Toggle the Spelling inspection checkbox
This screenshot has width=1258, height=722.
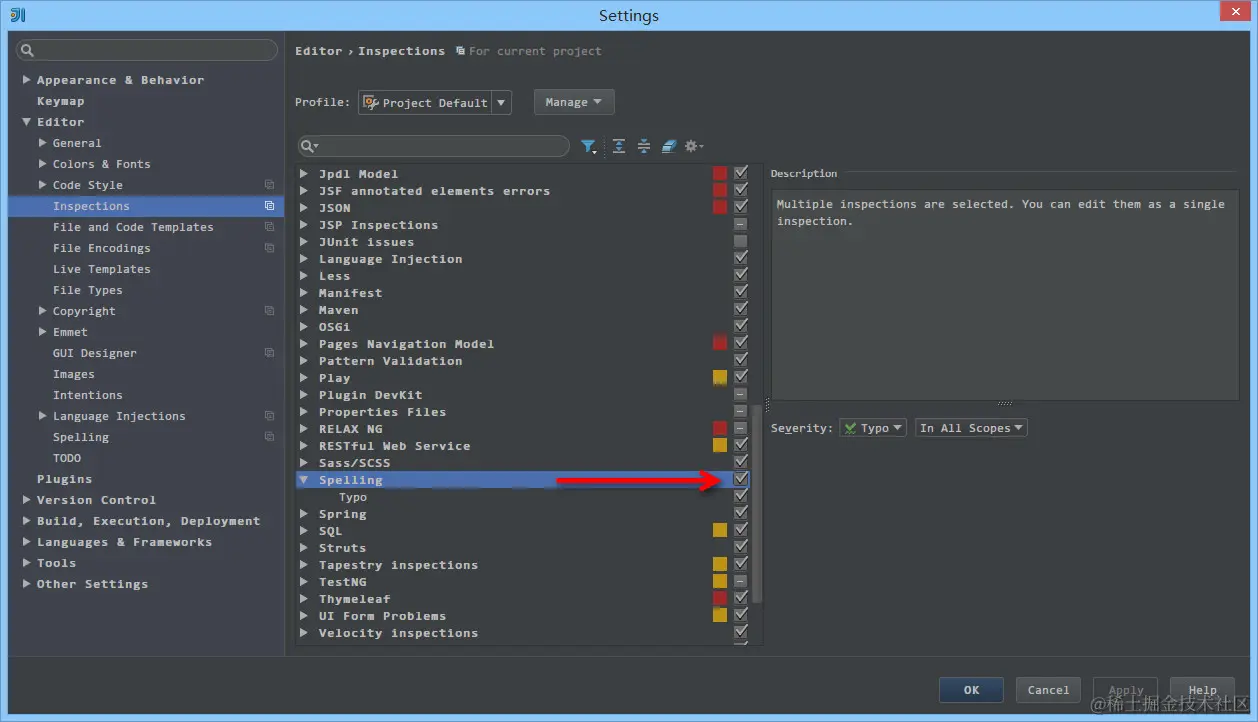(740, 479)
